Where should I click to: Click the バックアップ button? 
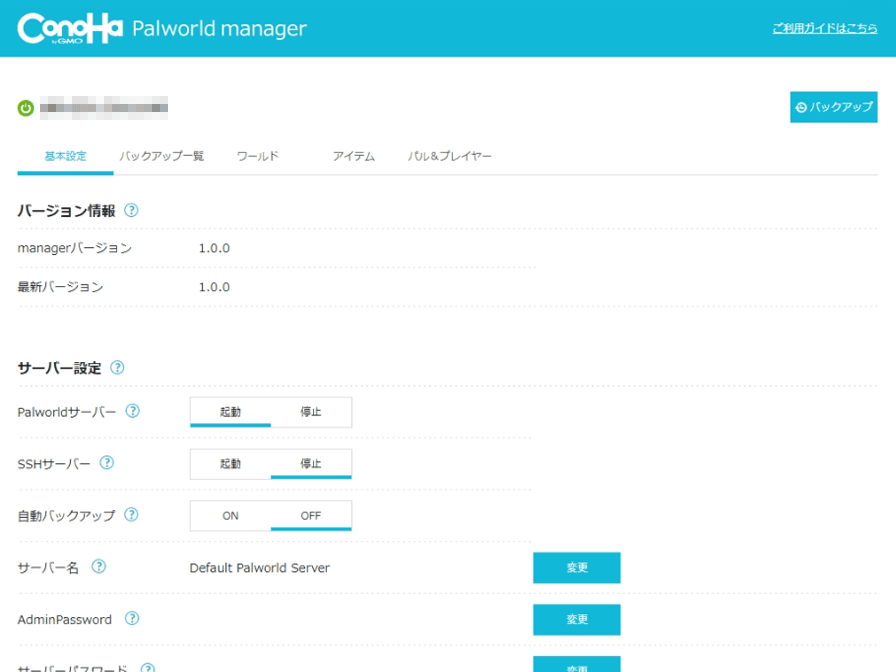pyautogui.click(x=834, y=107)
